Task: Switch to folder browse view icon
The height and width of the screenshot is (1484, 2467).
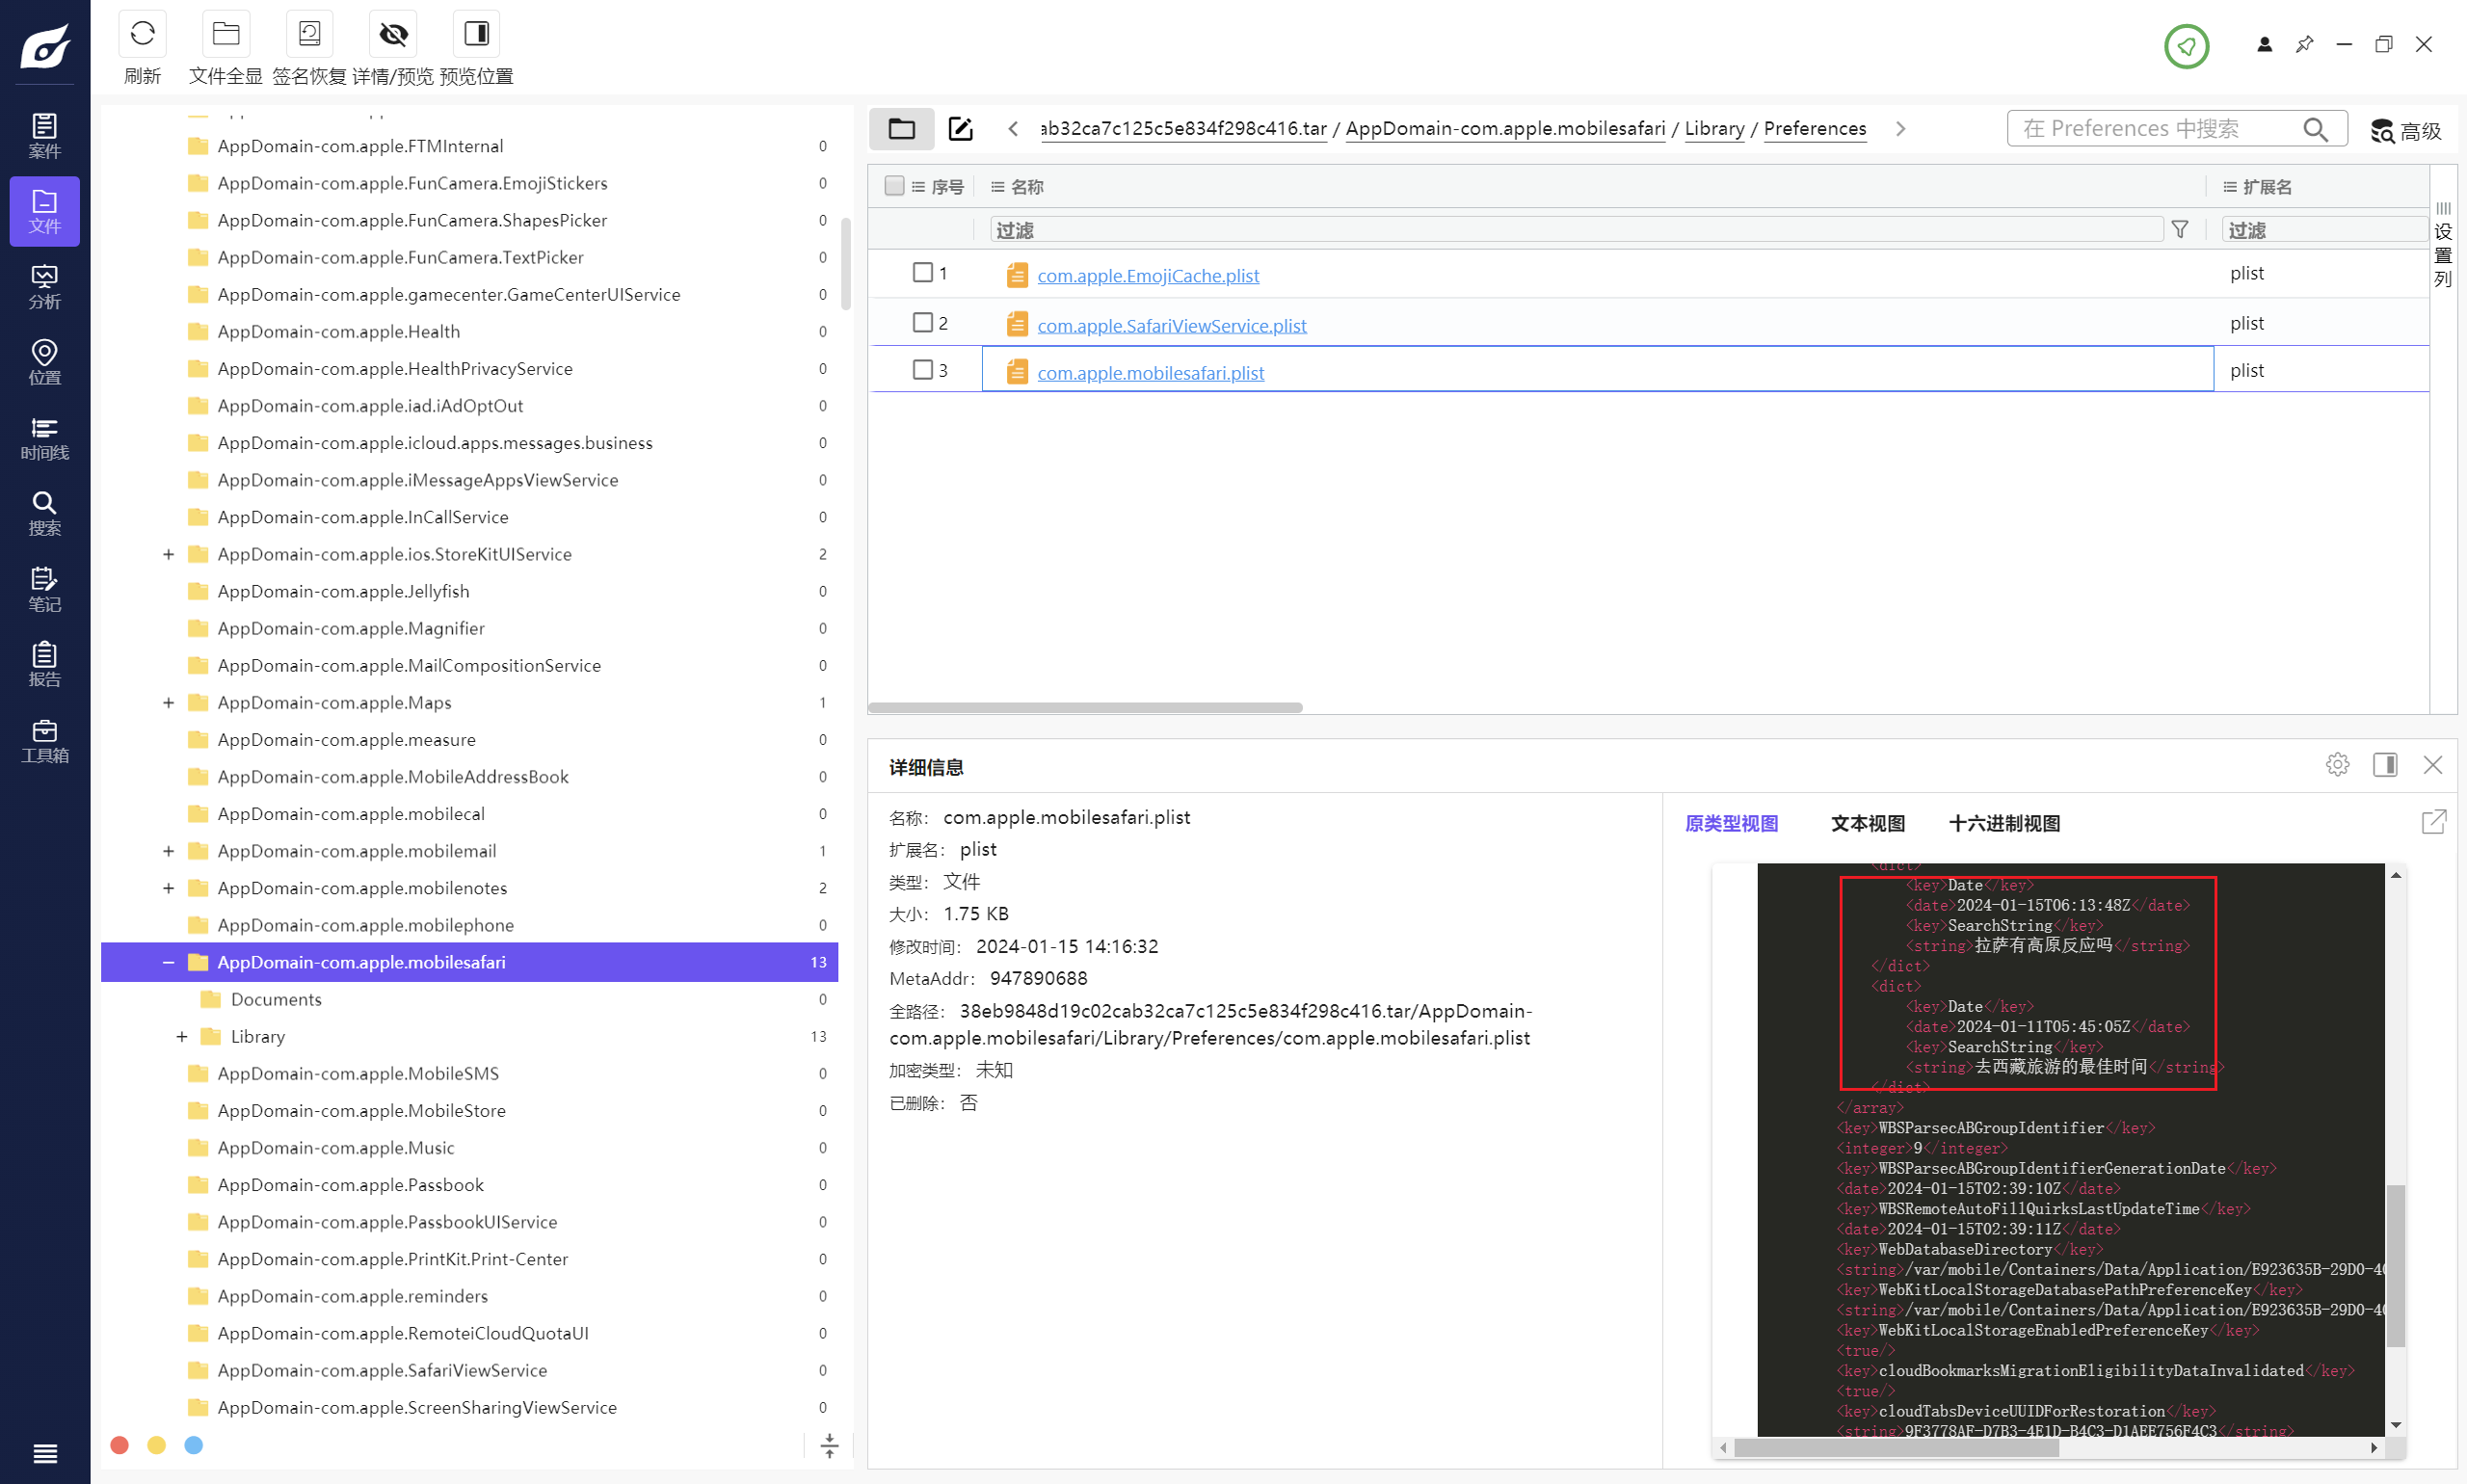Action: point(901,128)
